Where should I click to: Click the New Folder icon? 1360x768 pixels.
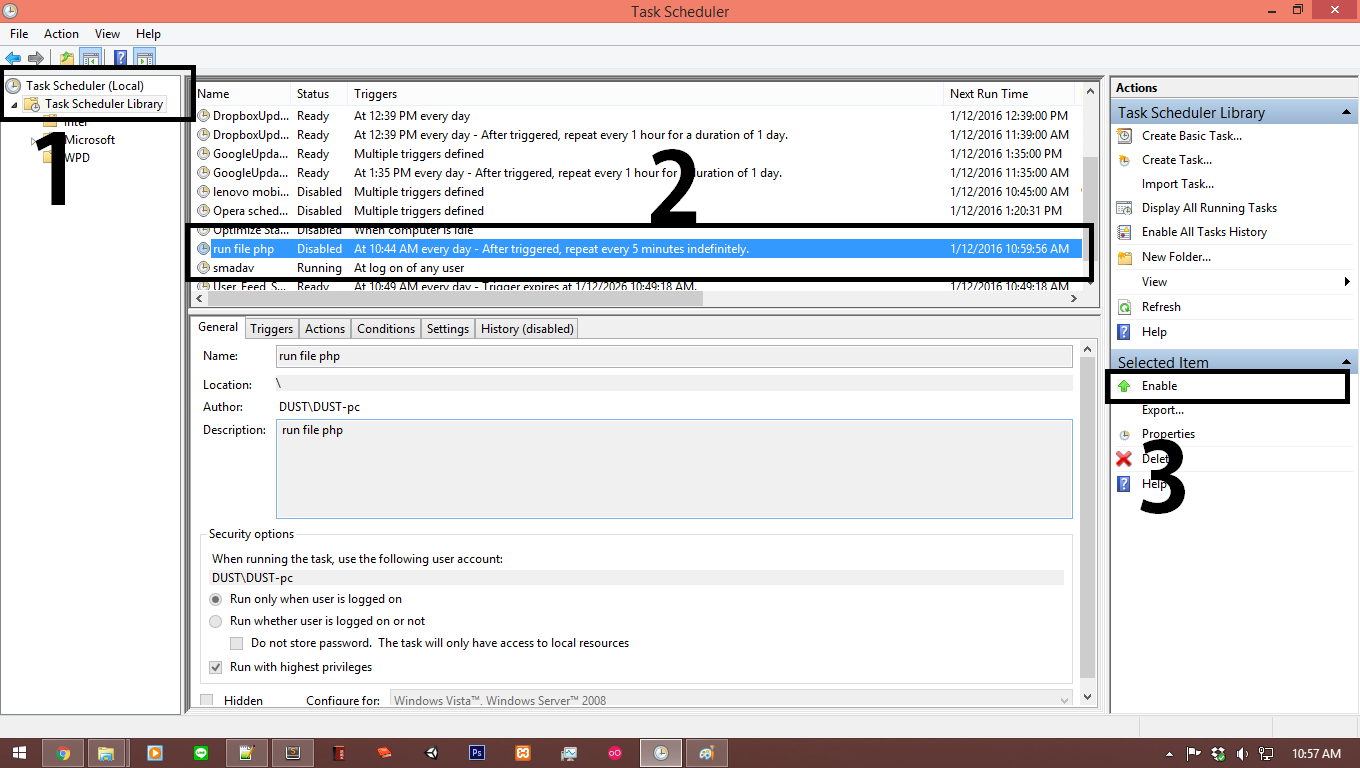[x=1124, y=257]
